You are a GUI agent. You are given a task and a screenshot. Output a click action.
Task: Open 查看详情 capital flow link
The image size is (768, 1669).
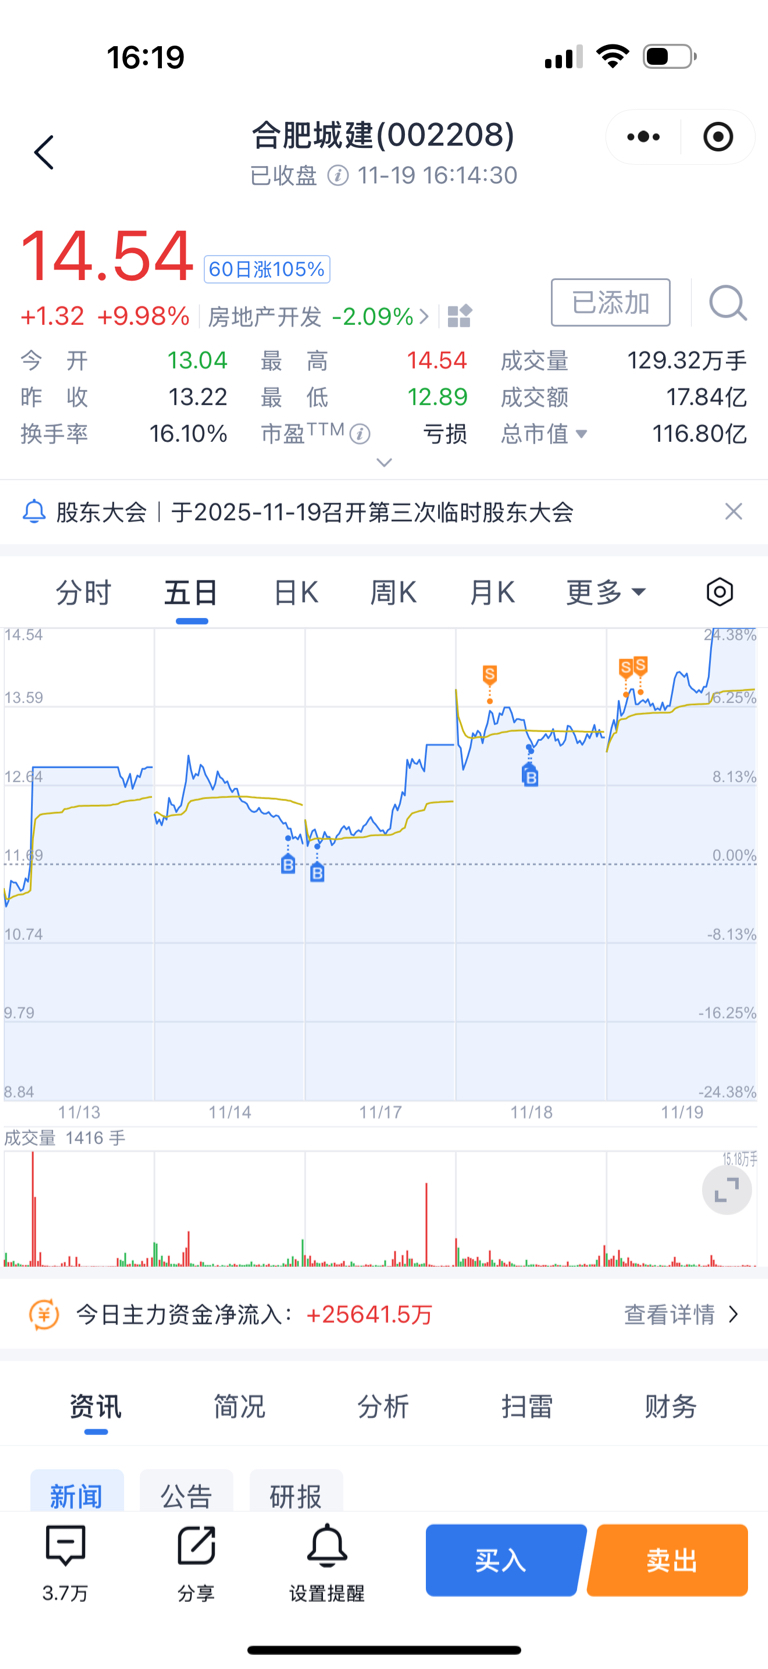681,1314
